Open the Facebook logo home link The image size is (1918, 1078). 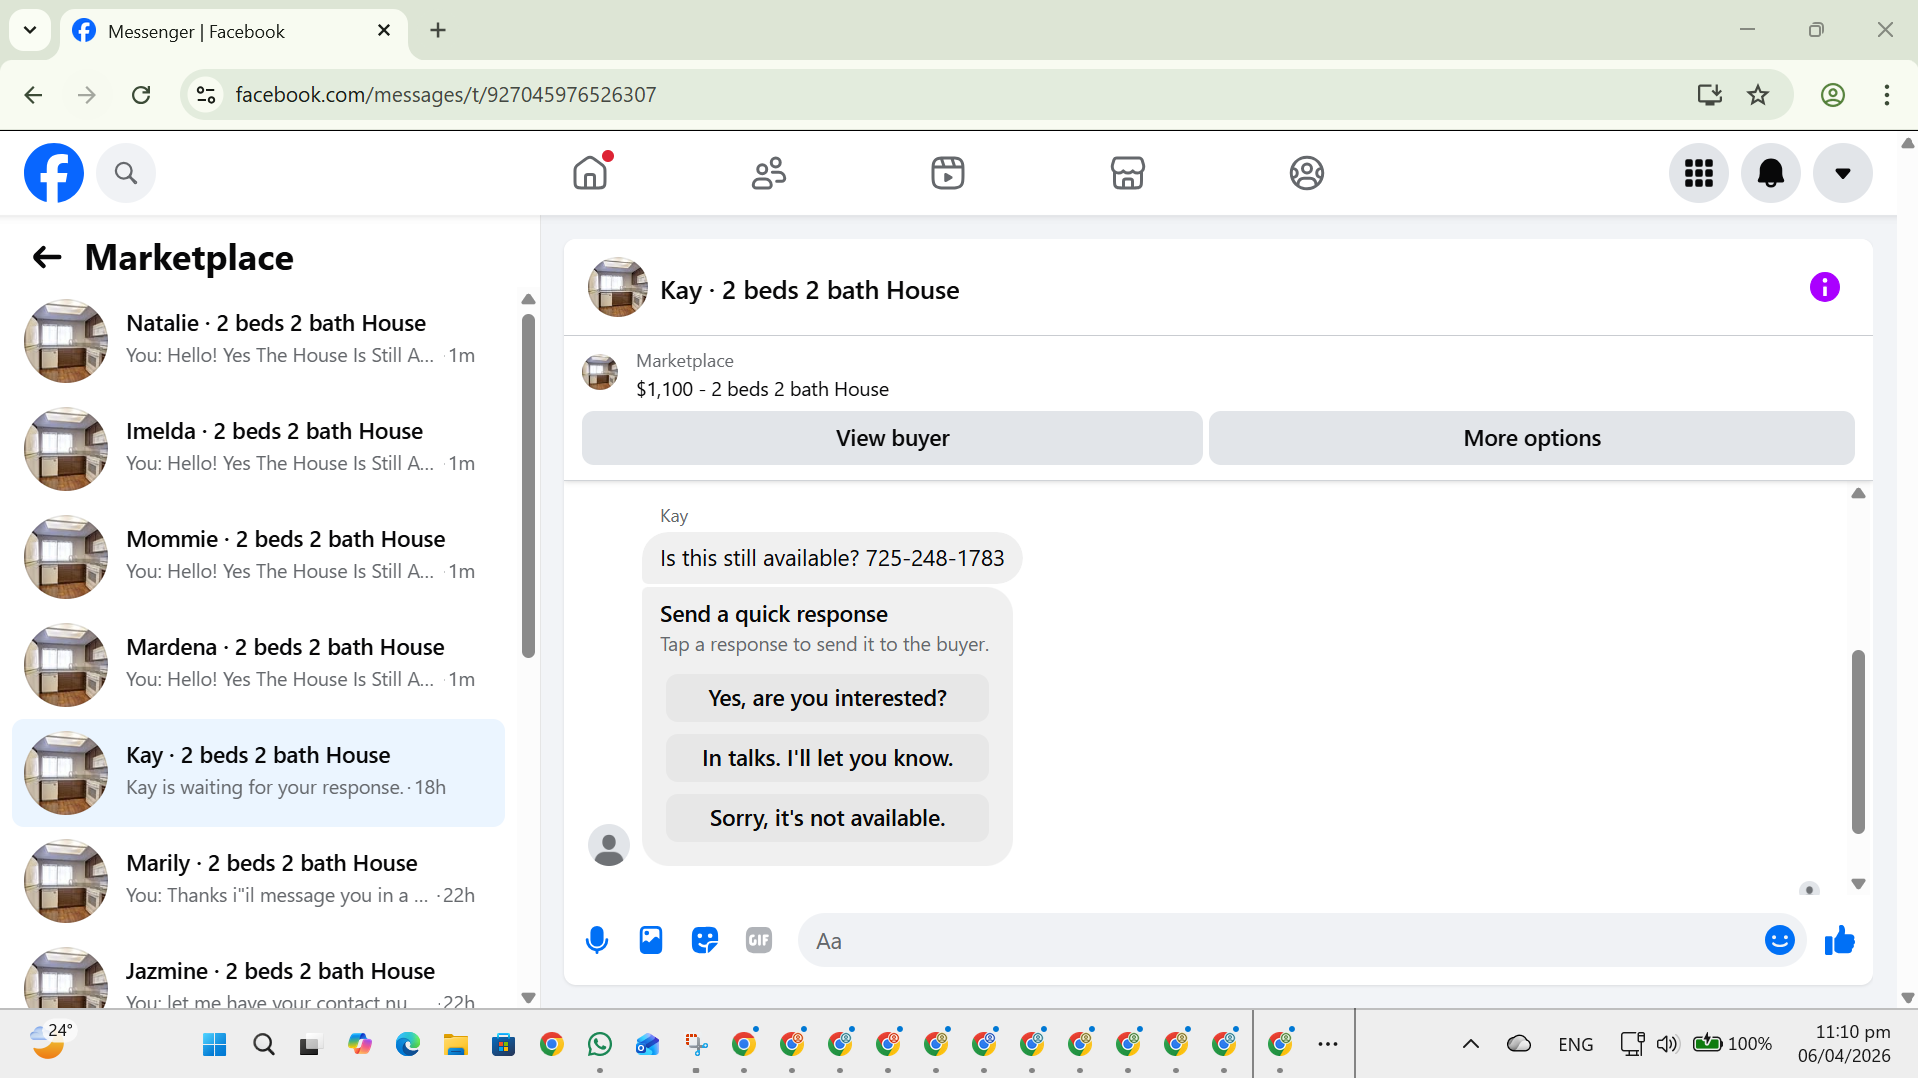(54, 173)
